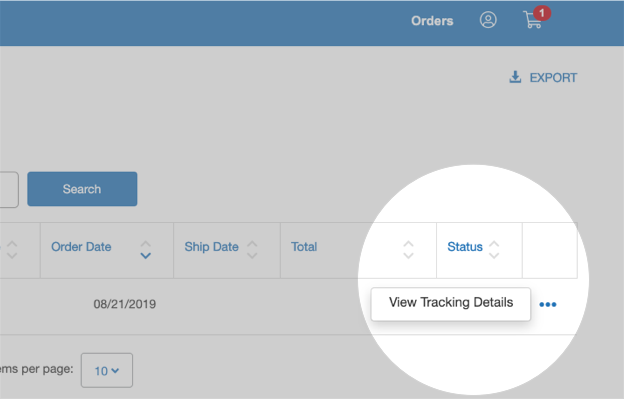Focus the search input field
Viewport: 624px width, 400px height.
[8, 189]
